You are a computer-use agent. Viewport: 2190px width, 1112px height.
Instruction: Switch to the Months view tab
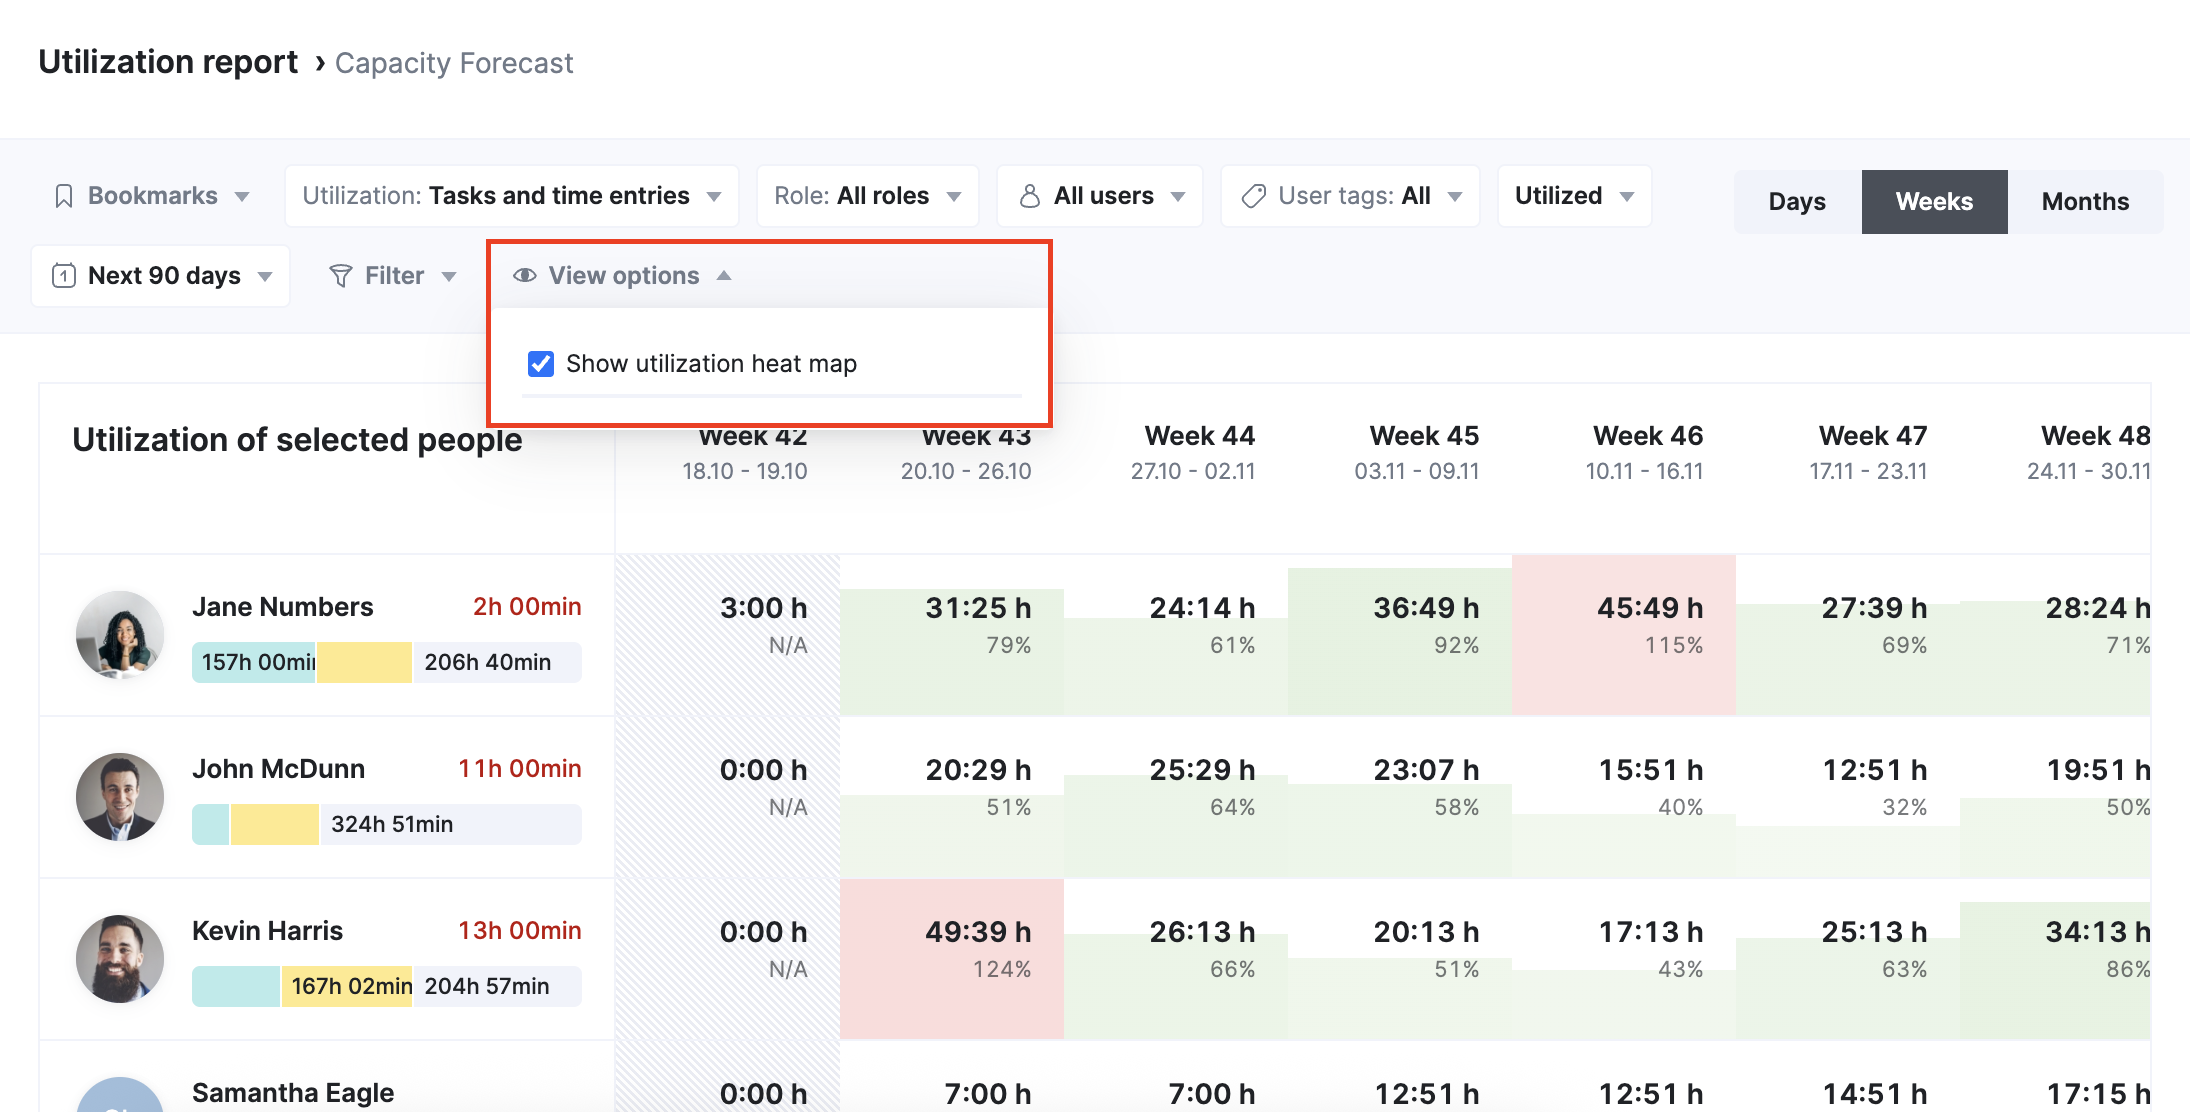pos(2085,202)
